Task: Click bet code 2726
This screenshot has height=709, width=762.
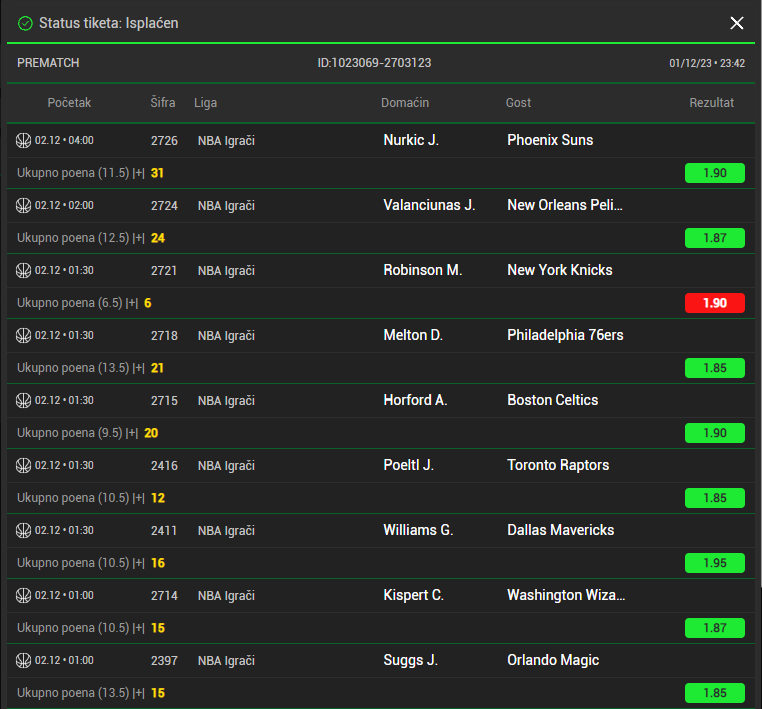Action: [164, 141]
